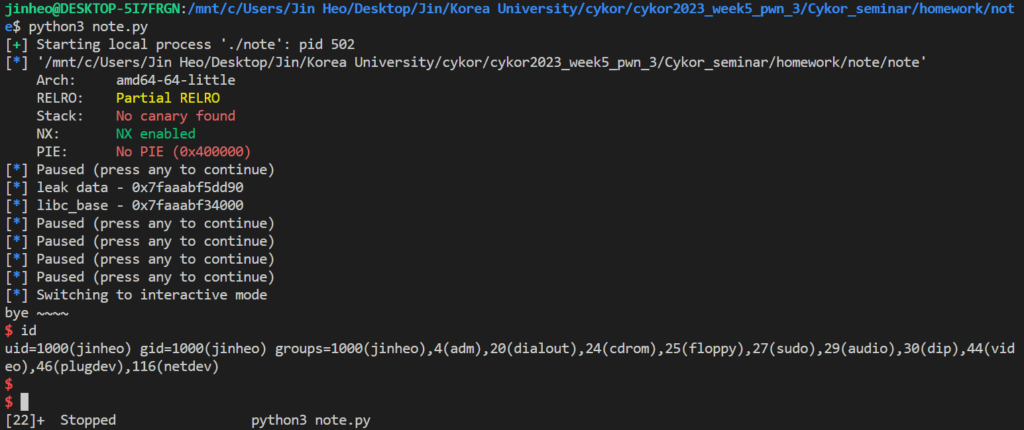Viewport: 1024px width, 430px height.
Task: Click the 'id' command after the red prompt
Action: [28, 330]
